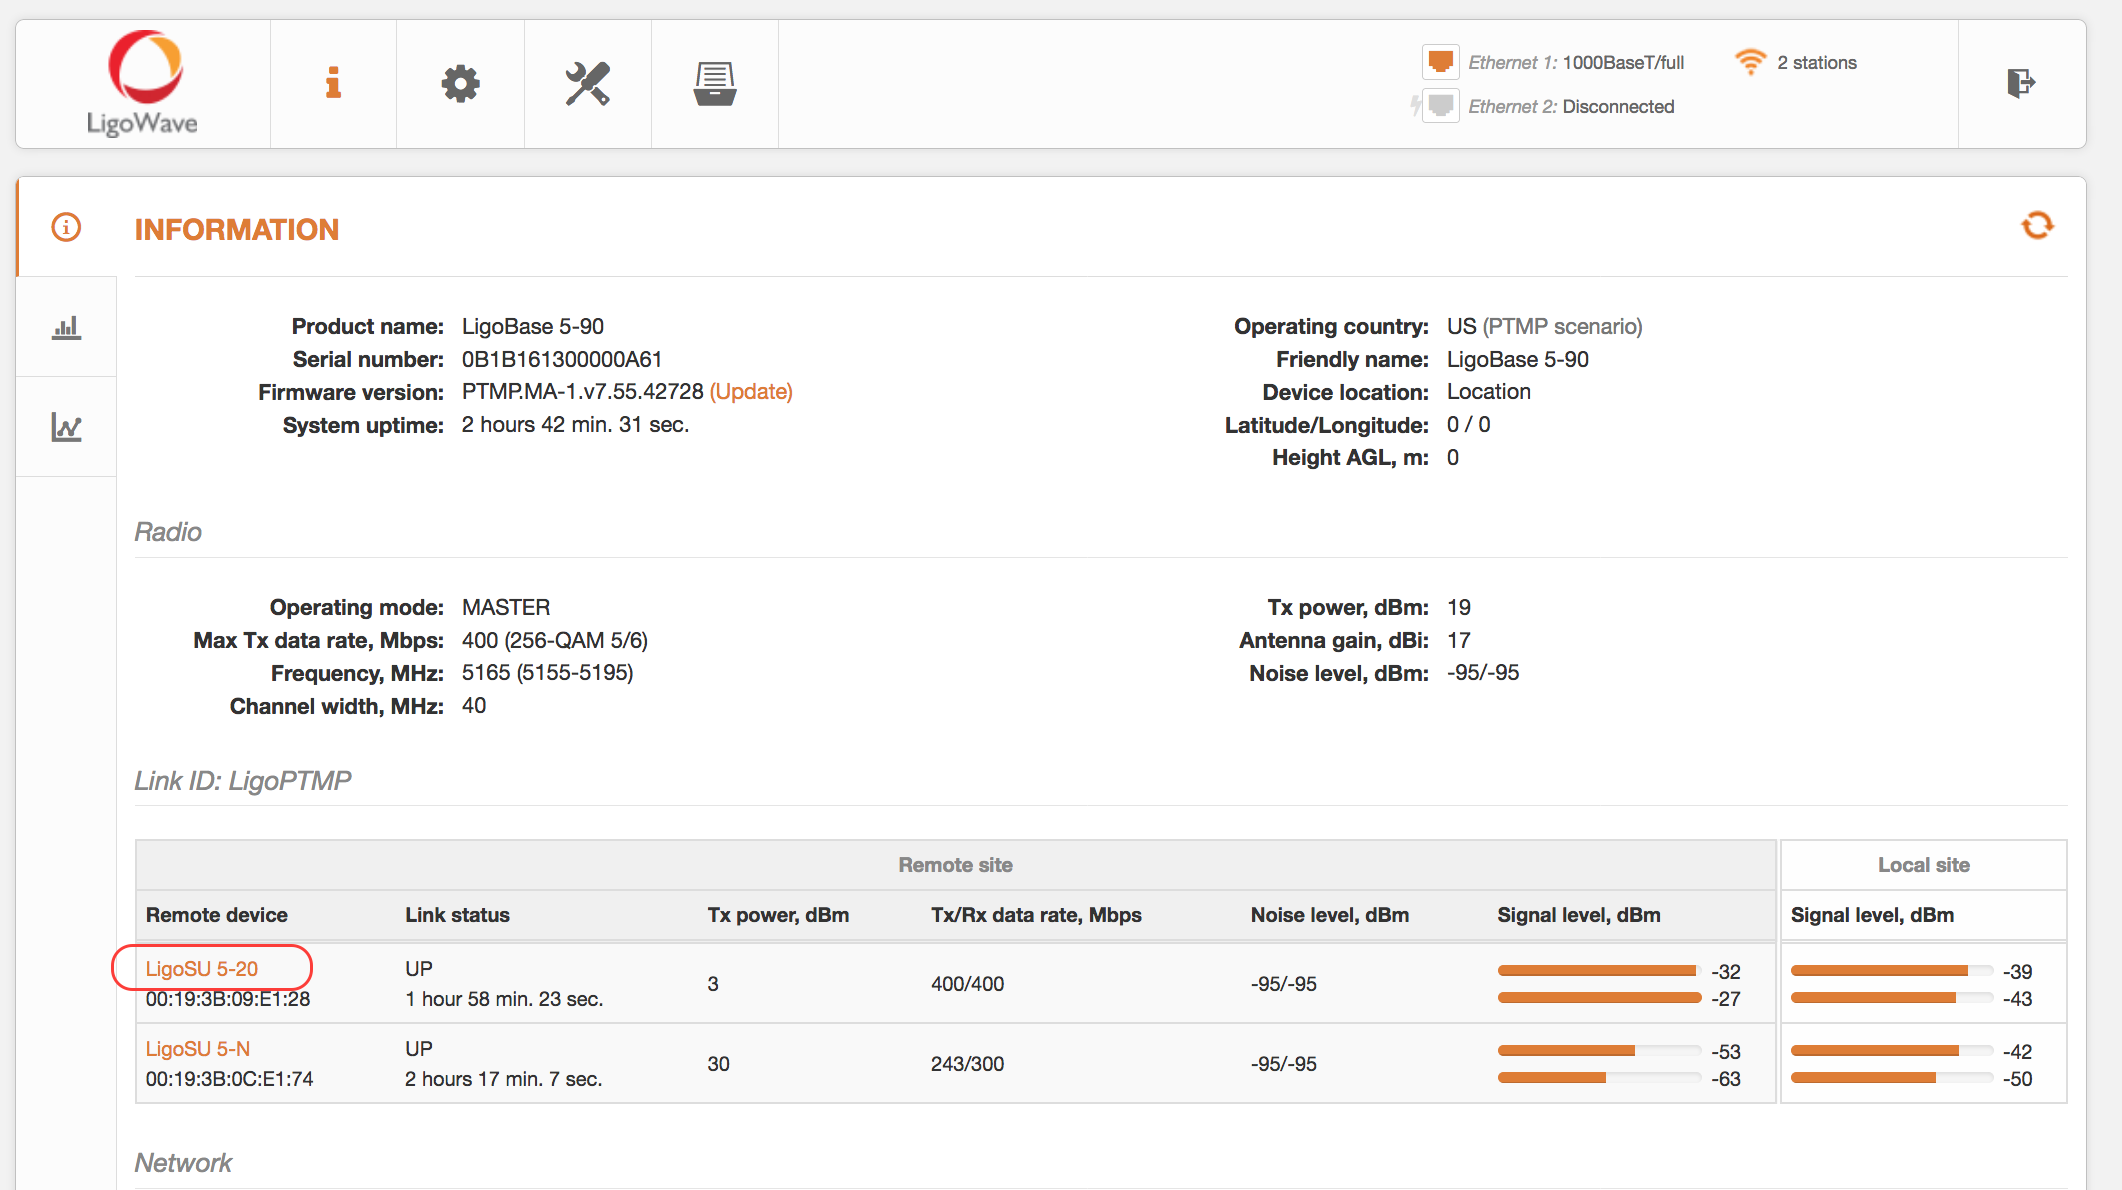Open the orange information icon in the toolbar
This screenshot has width=2122, height=1190.
[x=333, y=84]
